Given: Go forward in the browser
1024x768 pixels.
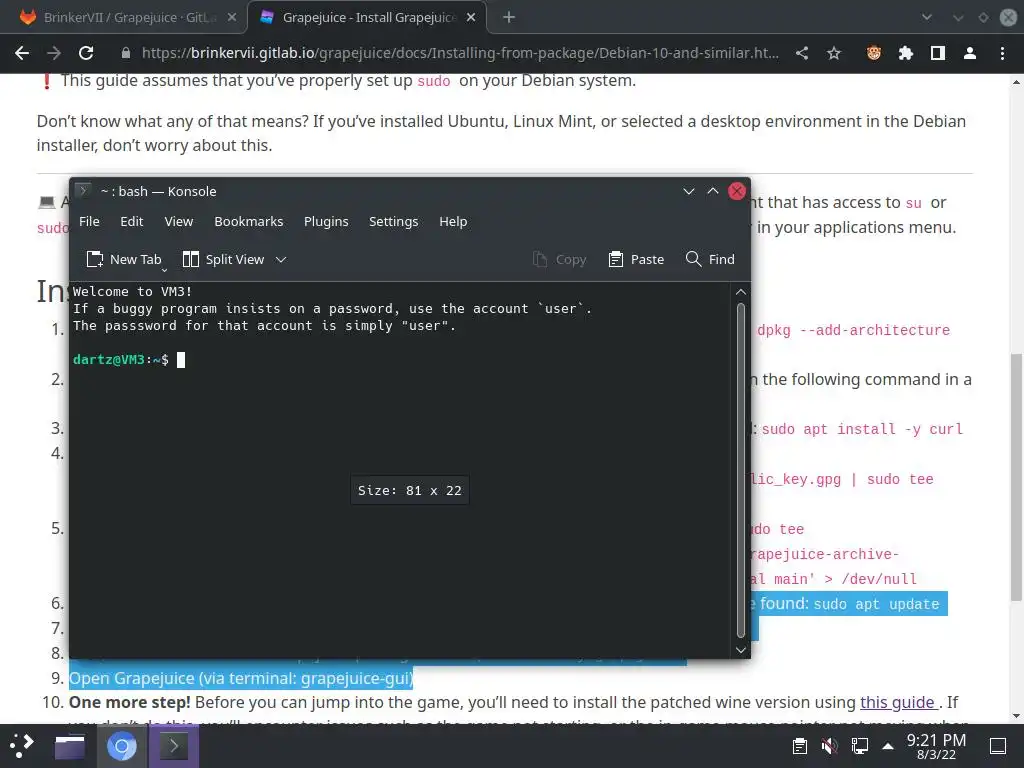Looking at the screenshot, I should point(54,53).
